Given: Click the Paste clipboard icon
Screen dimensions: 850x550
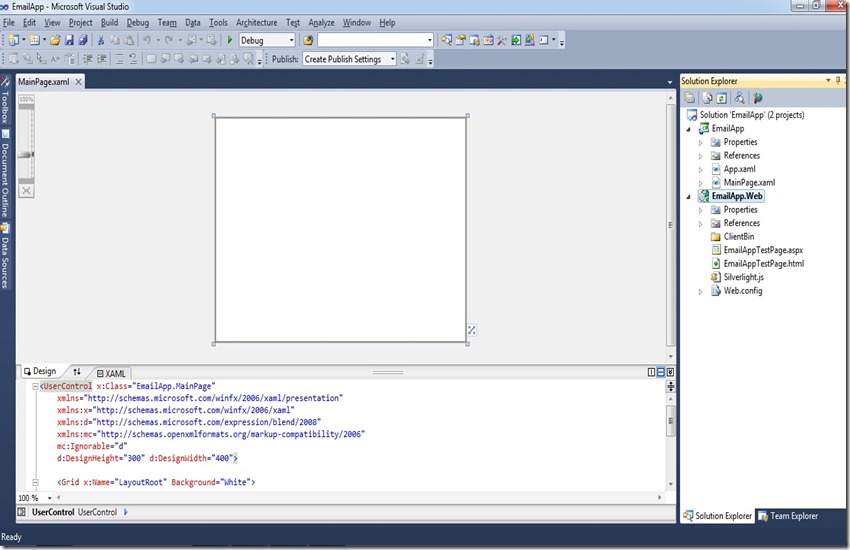Looking at the screenshot, I should coord(129,40).
